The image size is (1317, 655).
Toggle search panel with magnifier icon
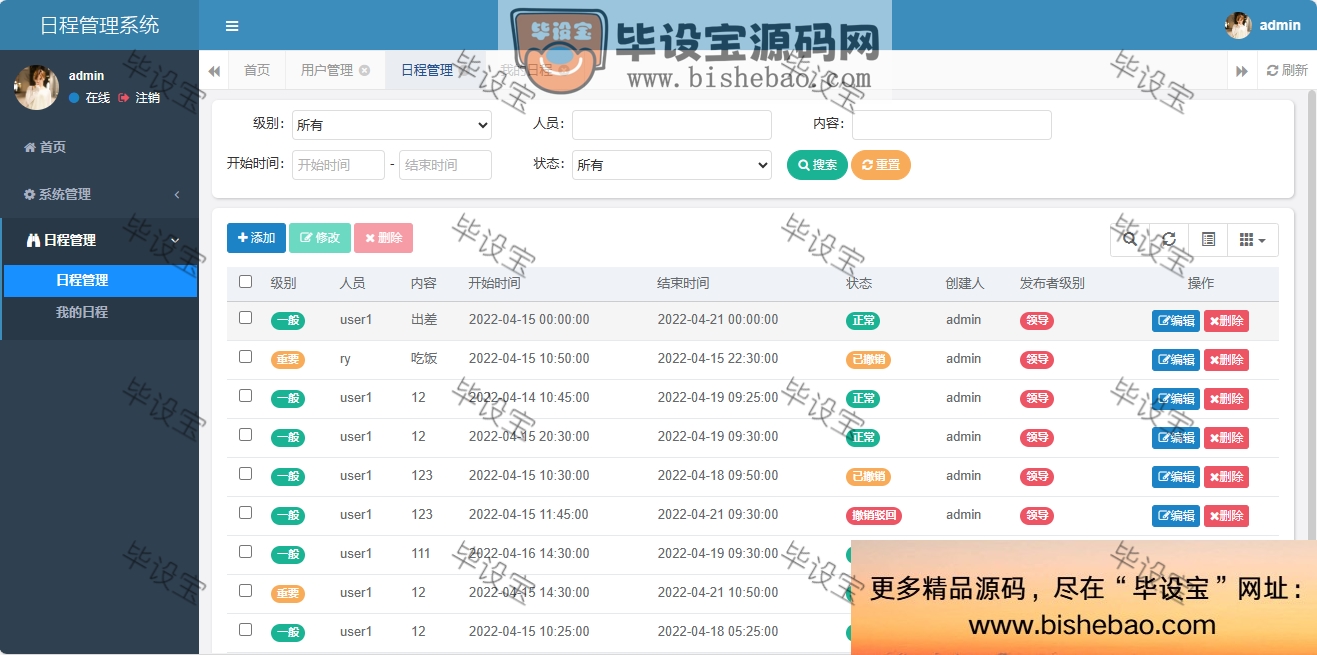[1129, 240]
